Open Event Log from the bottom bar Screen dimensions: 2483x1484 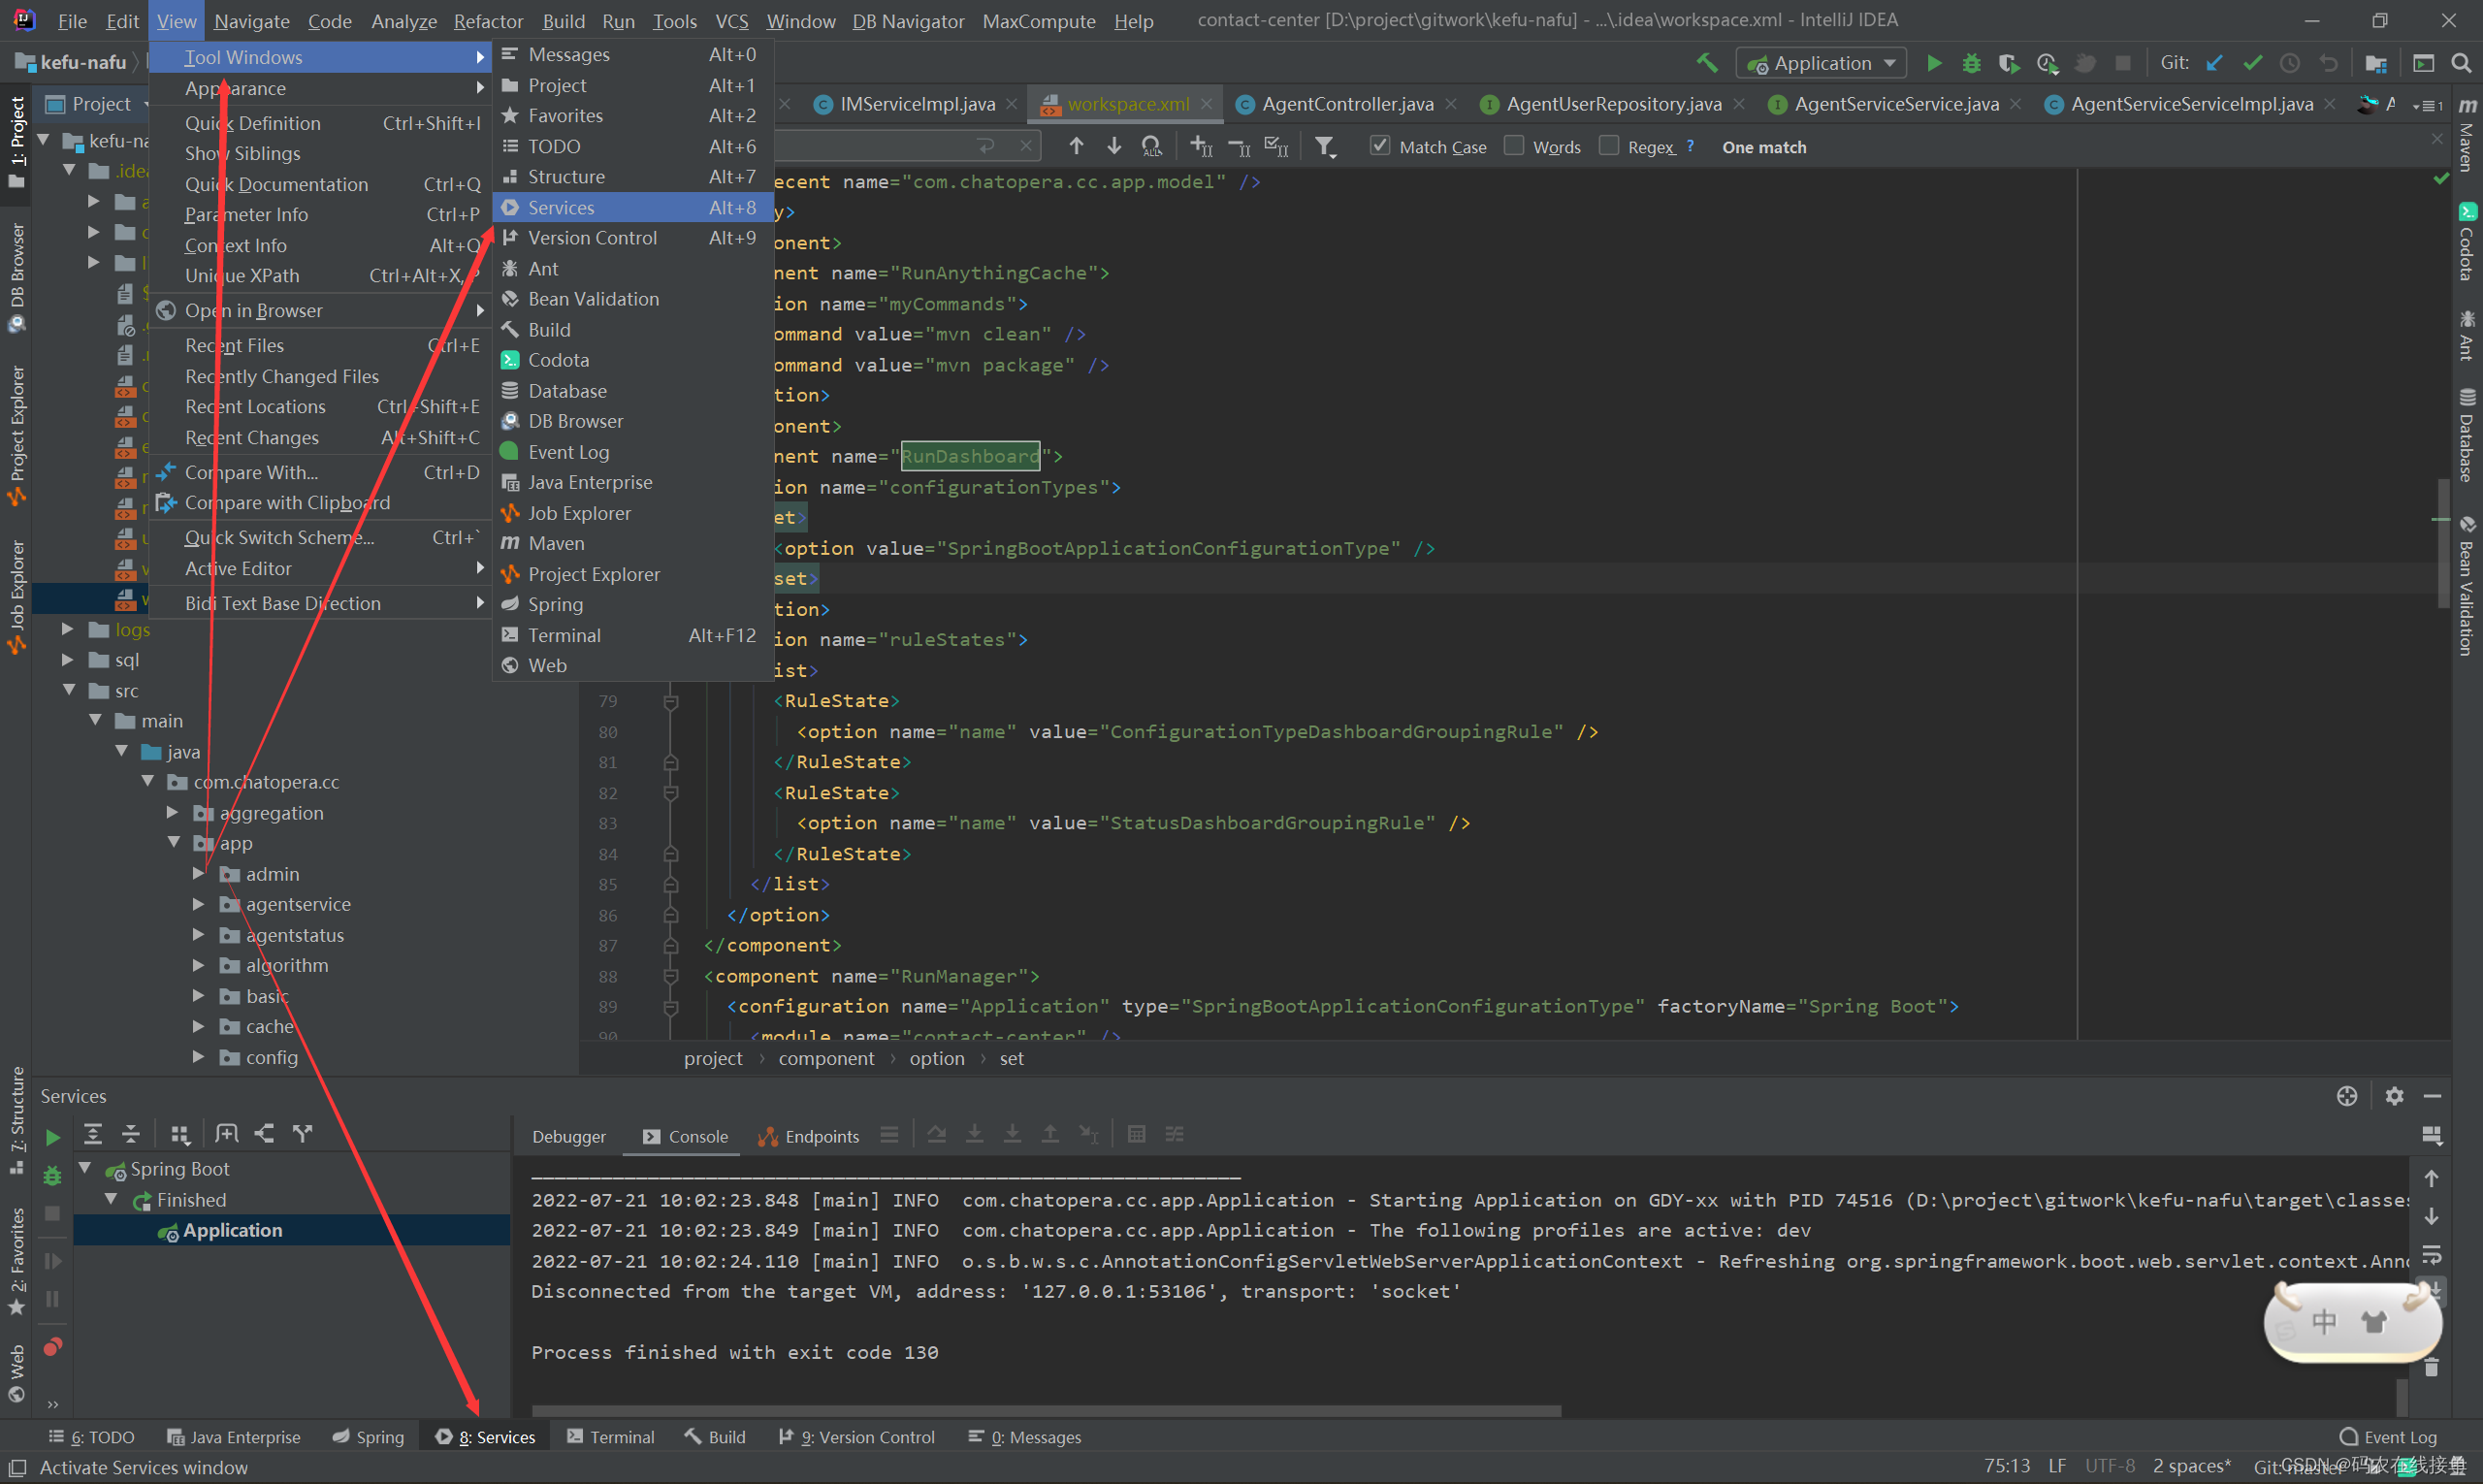coord(2388,1437)
